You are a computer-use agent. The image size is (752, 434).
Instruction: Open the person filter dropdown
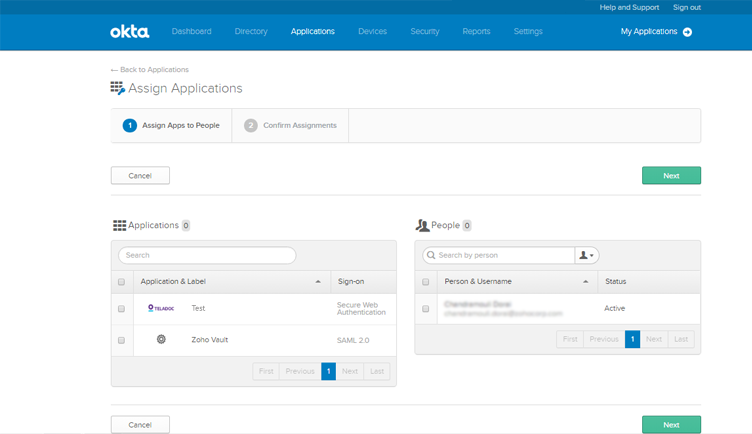coord(587,255)
